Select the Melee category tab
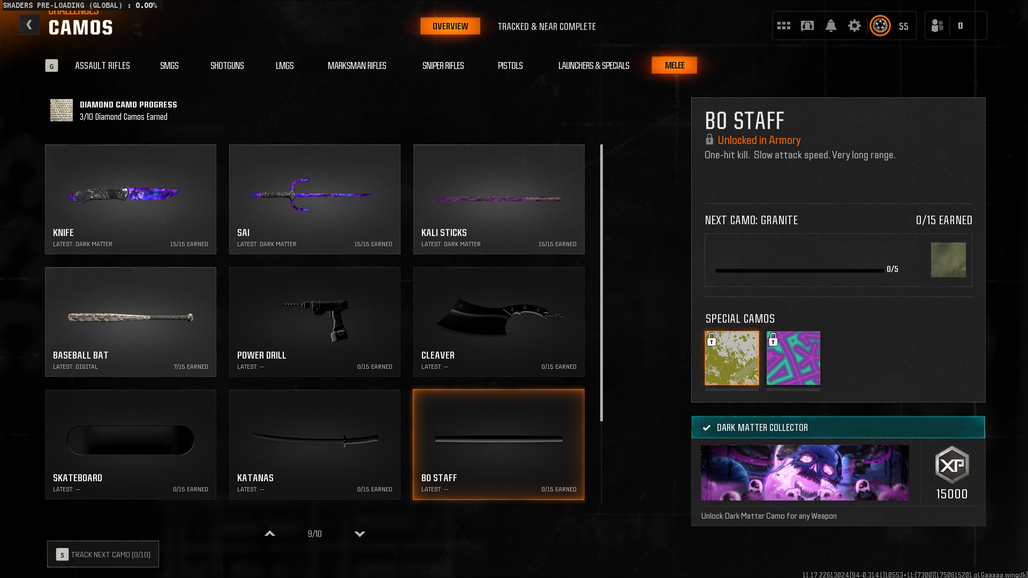 point(674,65)
